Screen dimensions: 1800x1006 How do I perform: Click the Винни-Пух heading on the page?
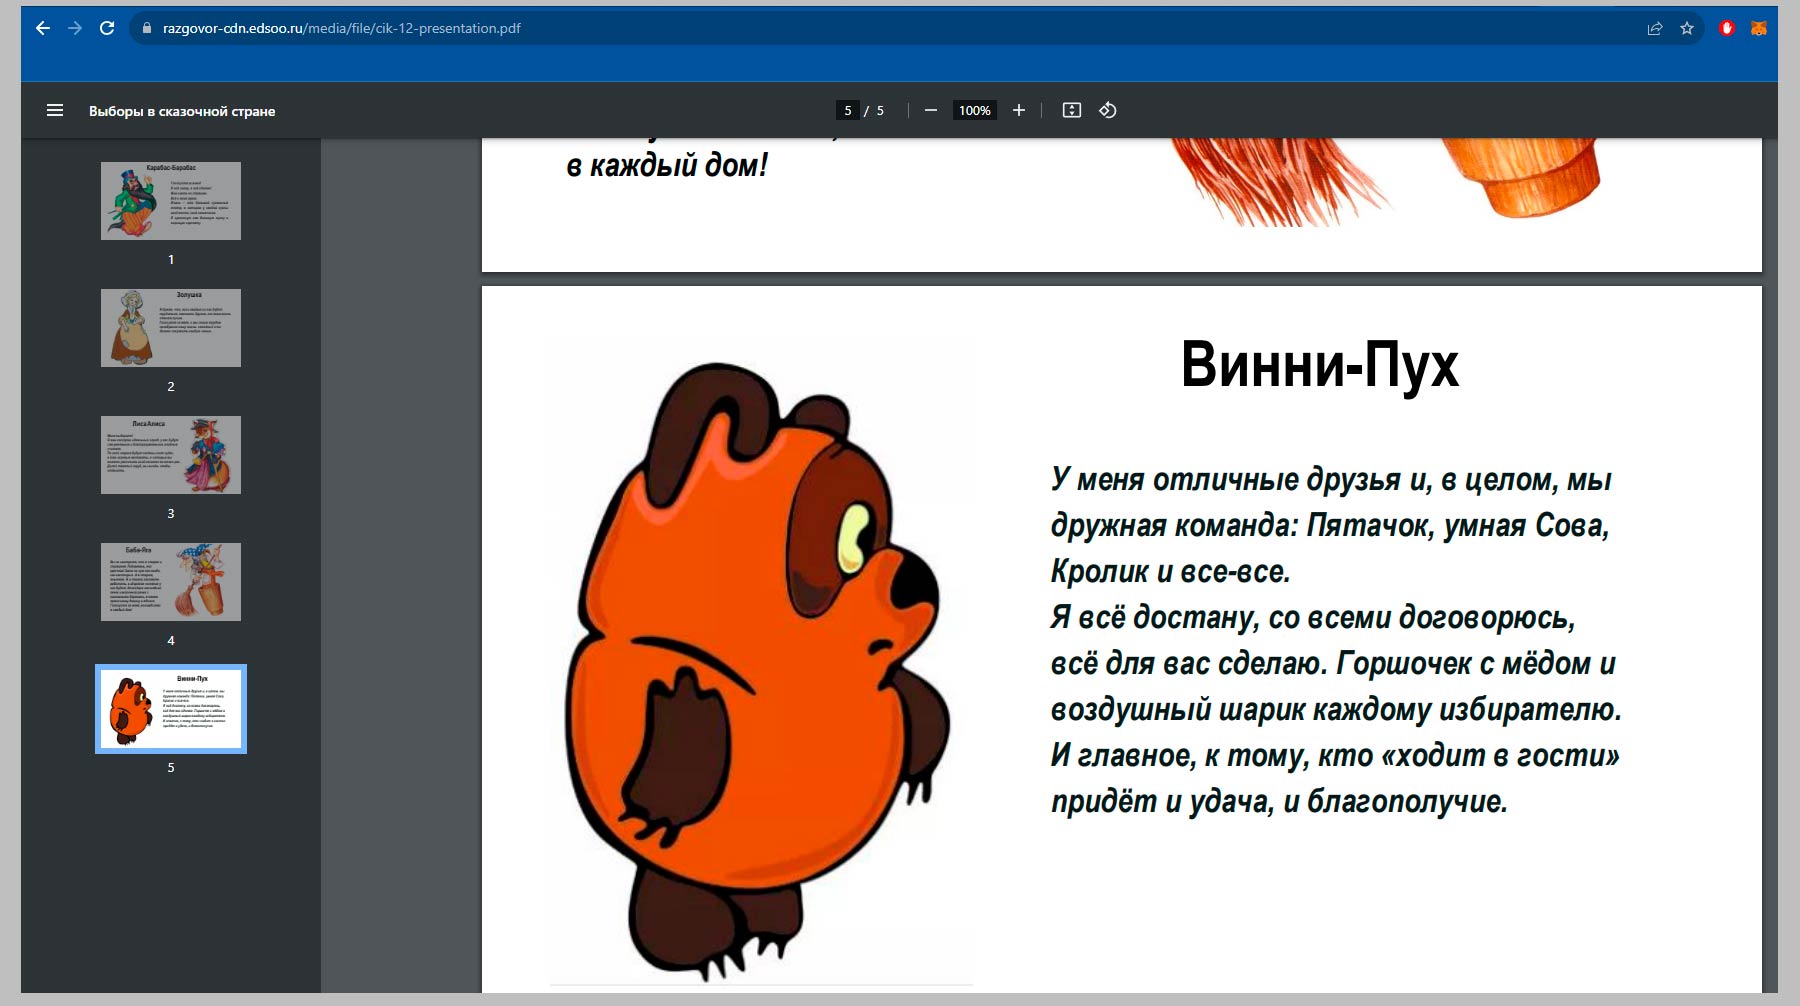coord(1320,364)
